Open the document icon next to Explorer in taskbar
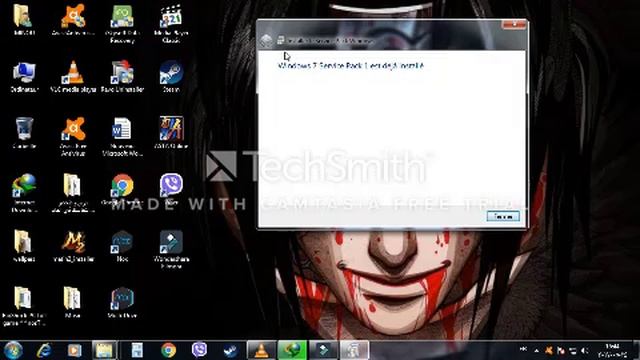This screenshot has height=360, width=640. point(137,350)
